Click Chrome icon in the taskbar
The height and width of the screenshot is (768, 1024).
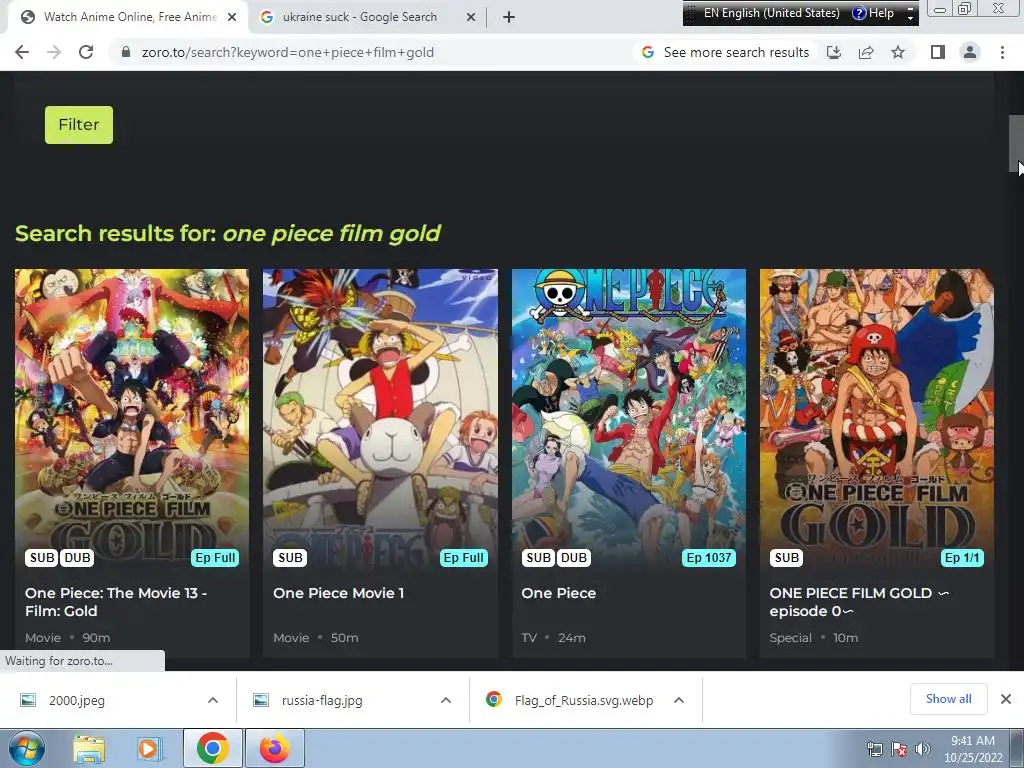tap(212, 748)
